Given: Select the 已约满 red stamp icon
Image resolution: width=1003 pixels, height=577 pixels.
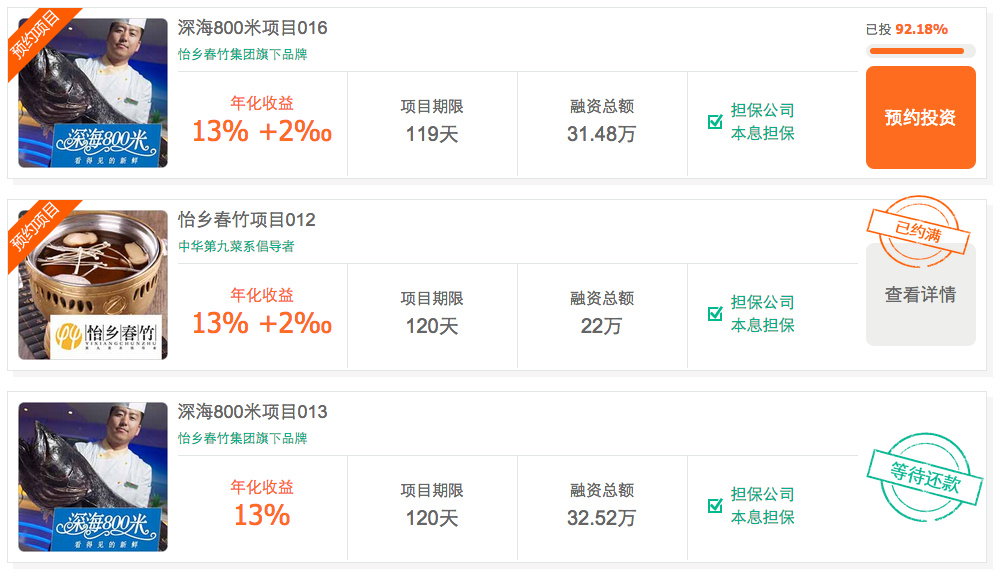Looking at the screenshot, I should [x=919, y=232].
